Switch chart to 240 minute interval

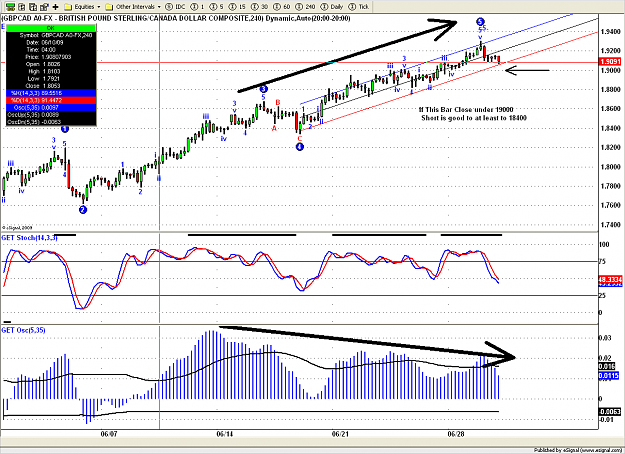point(307,6)
